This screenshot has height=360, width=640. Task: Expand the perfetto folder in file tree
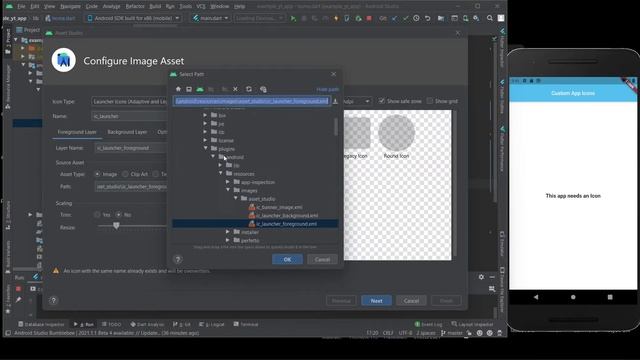pos(228,240)
